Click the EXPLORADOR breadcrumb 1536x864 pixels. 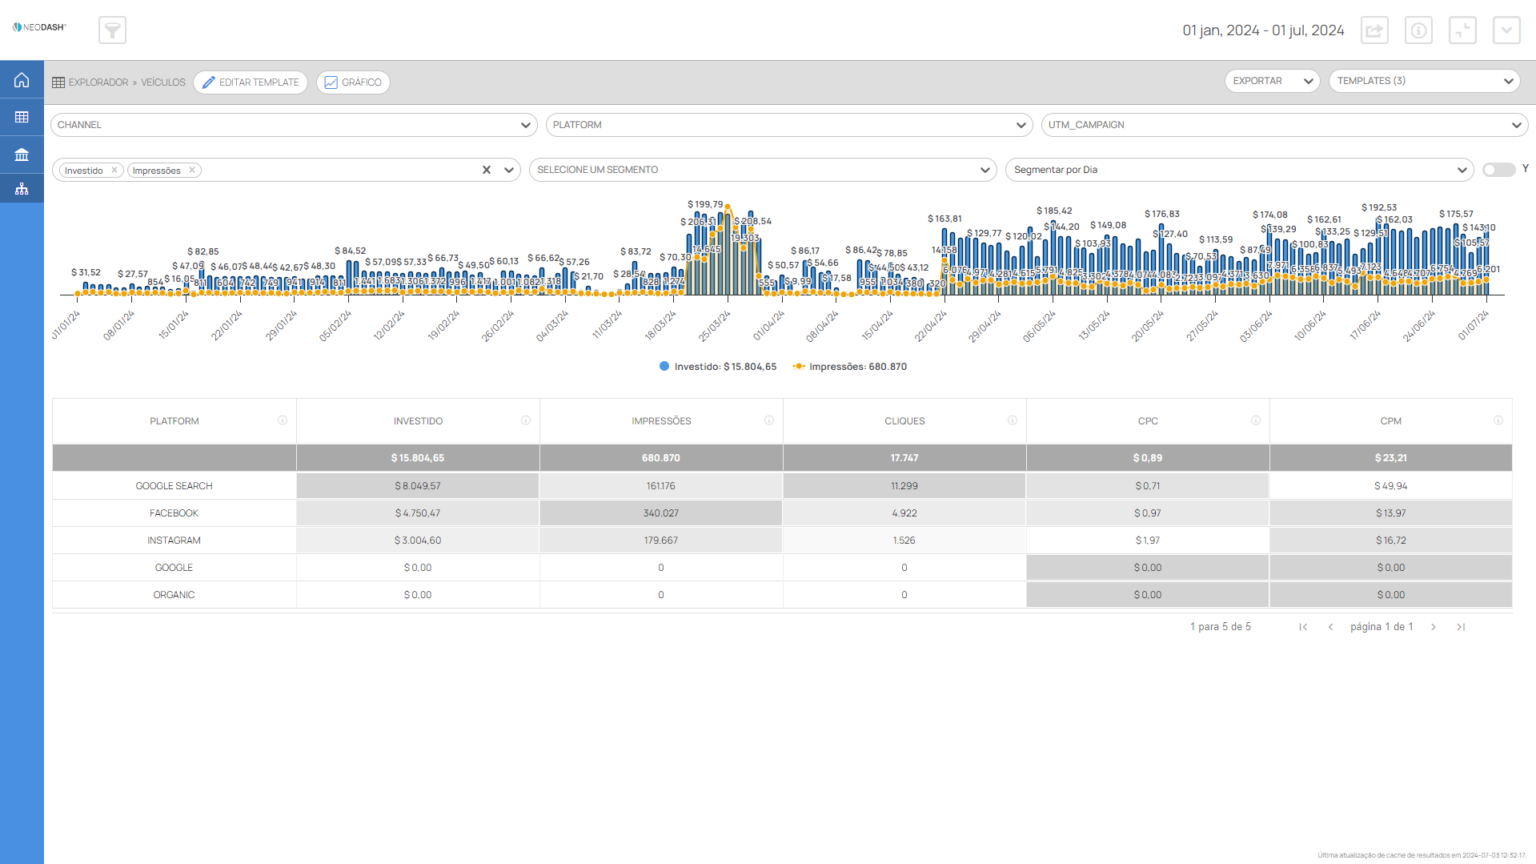97,82
